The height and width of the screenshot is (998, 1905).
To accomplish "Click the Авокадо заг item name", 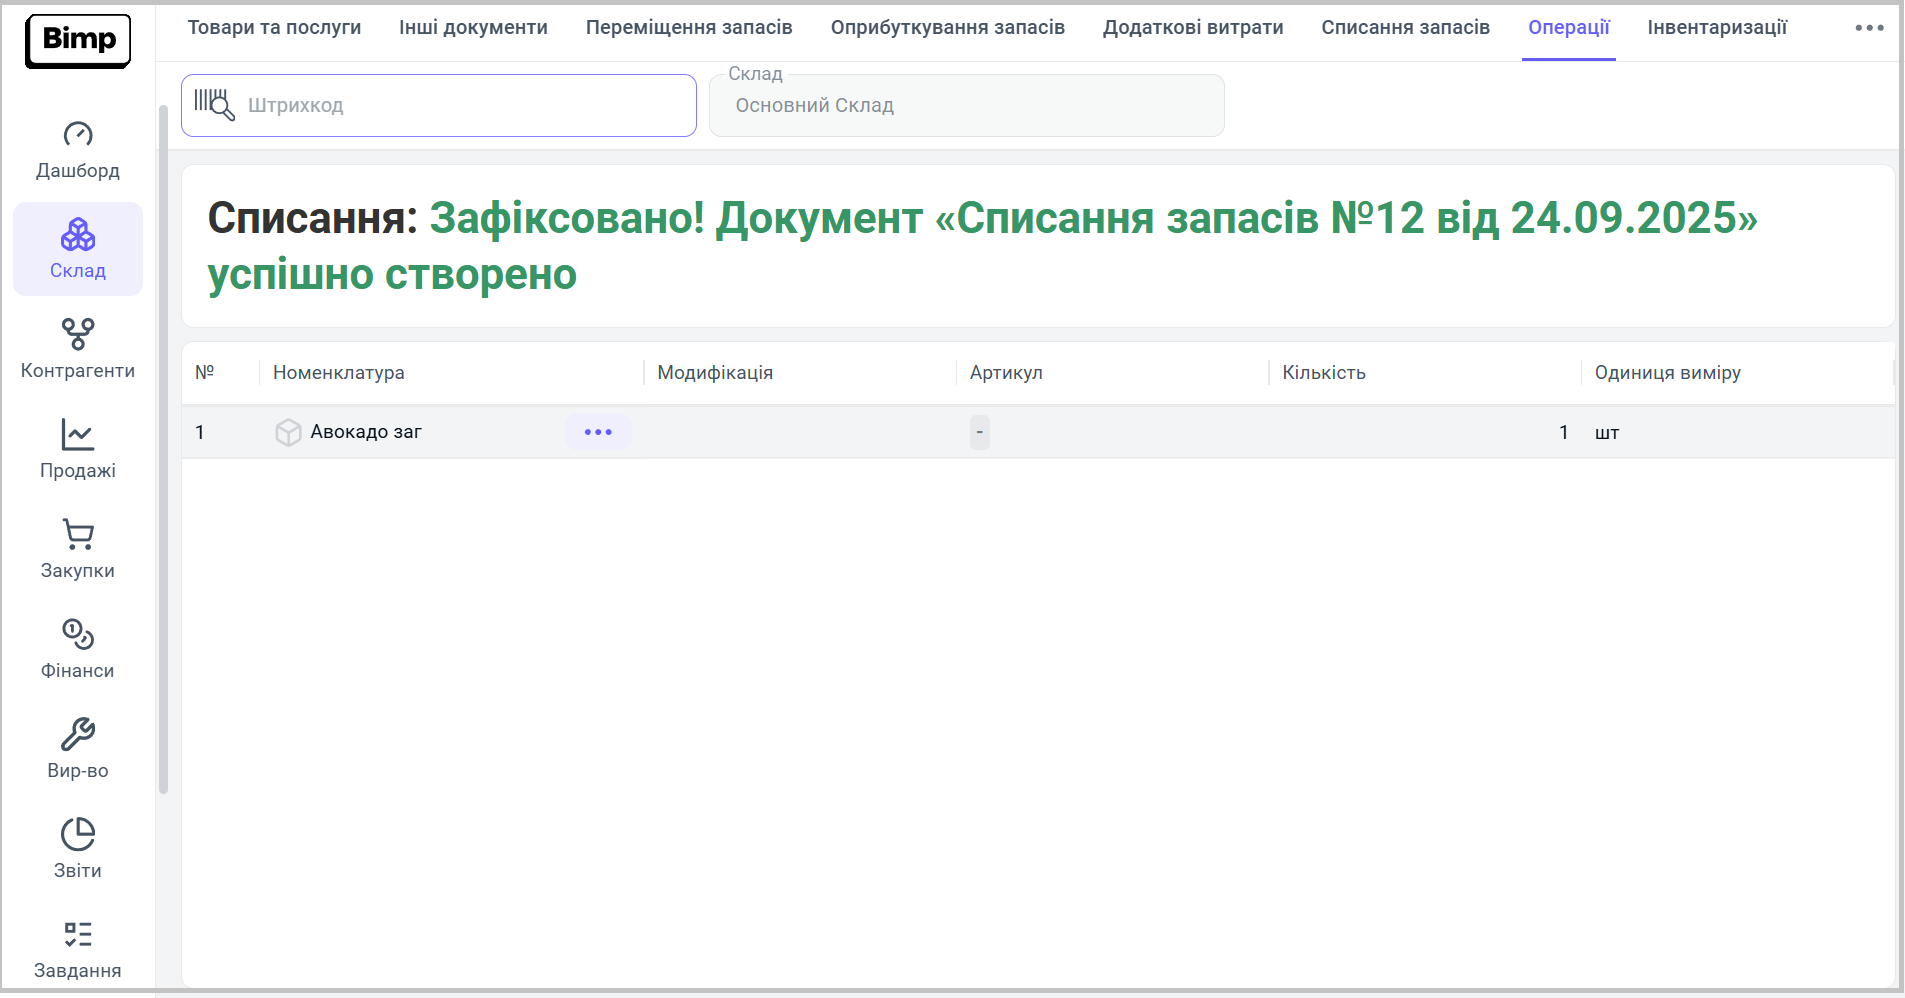I will point(366,432).
